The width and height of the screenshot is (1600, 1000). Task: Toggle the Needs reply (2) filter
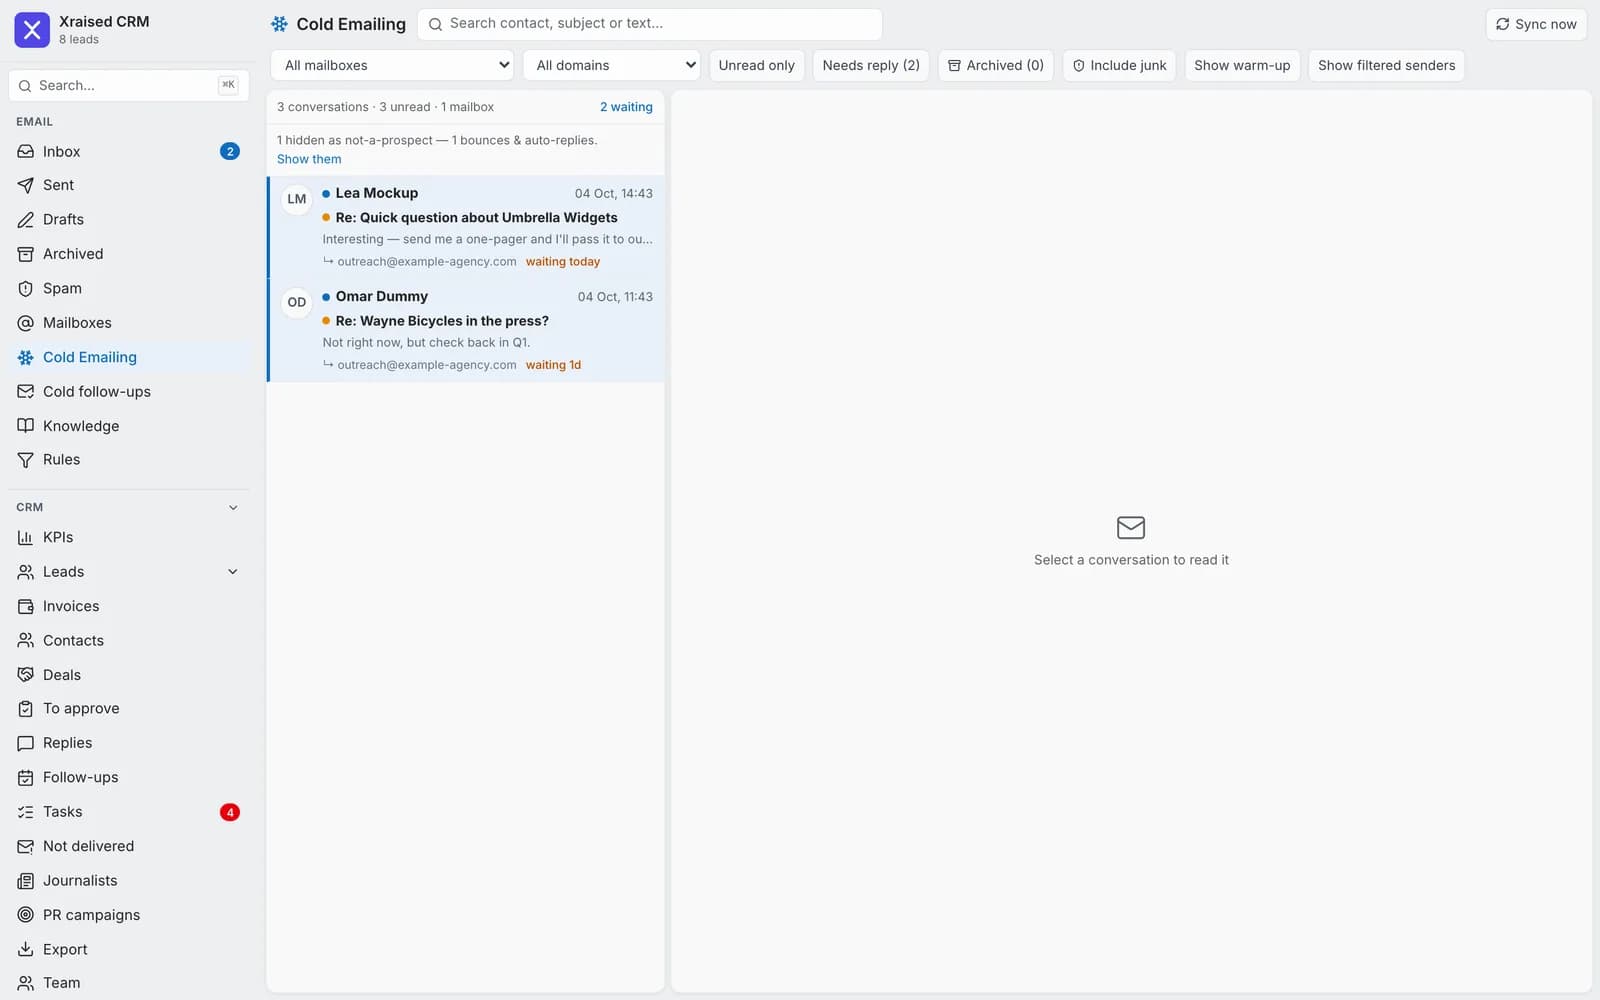pyautogui.click(x=871, y=66)
